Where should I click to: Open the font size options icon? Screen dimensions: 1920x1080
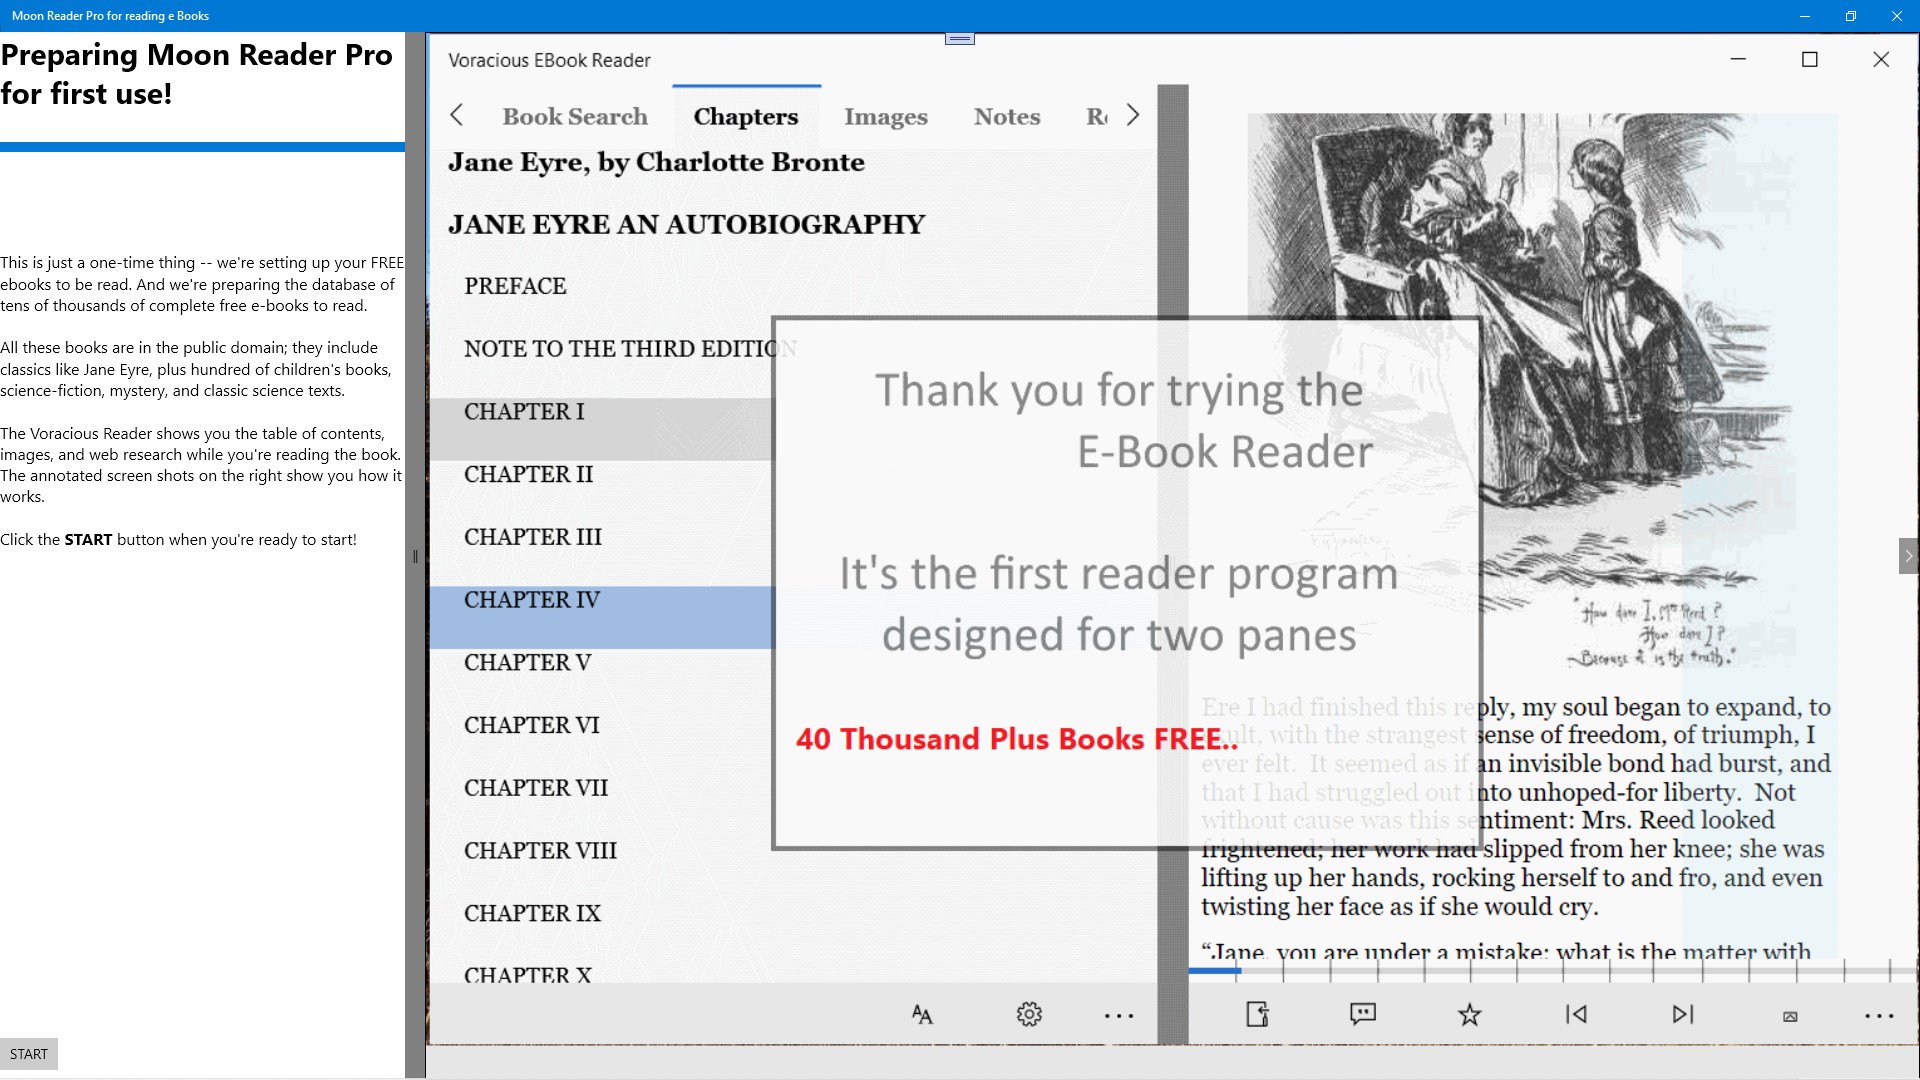point(922,1015)
